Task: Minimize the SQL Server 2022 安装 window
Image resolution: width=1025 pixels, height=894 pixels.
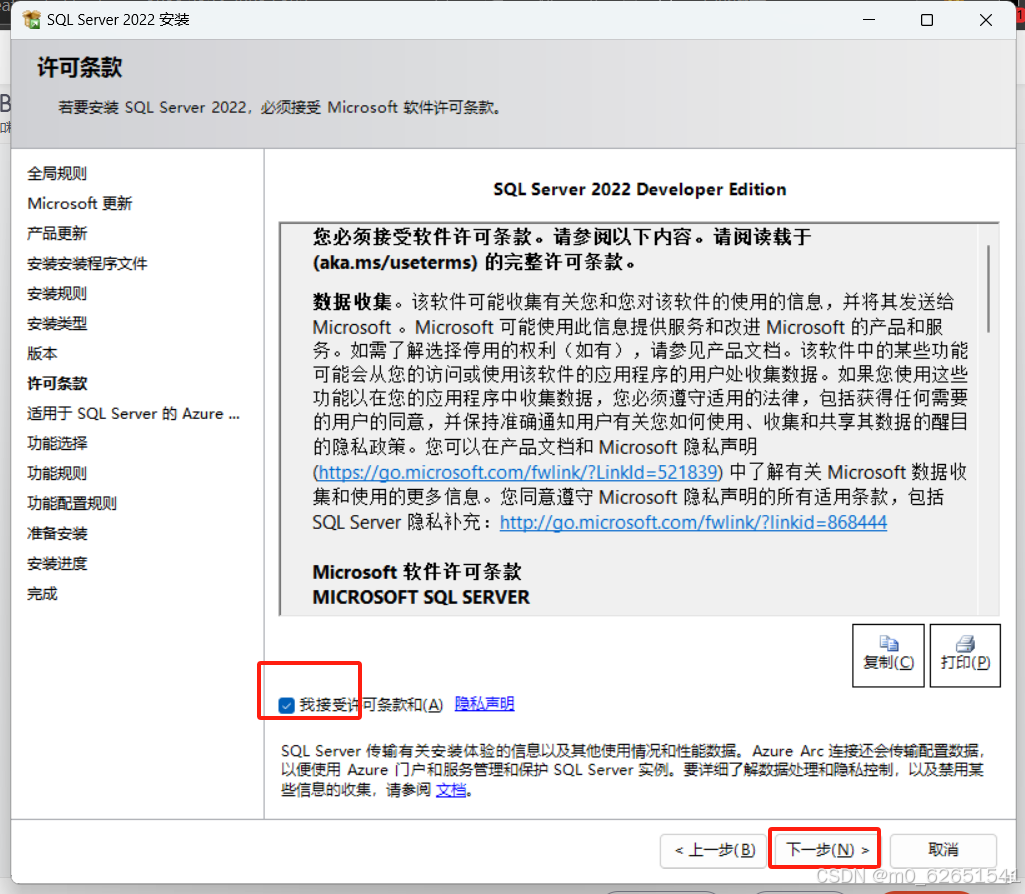Action: pyautogui.click(x=869, y=20)
